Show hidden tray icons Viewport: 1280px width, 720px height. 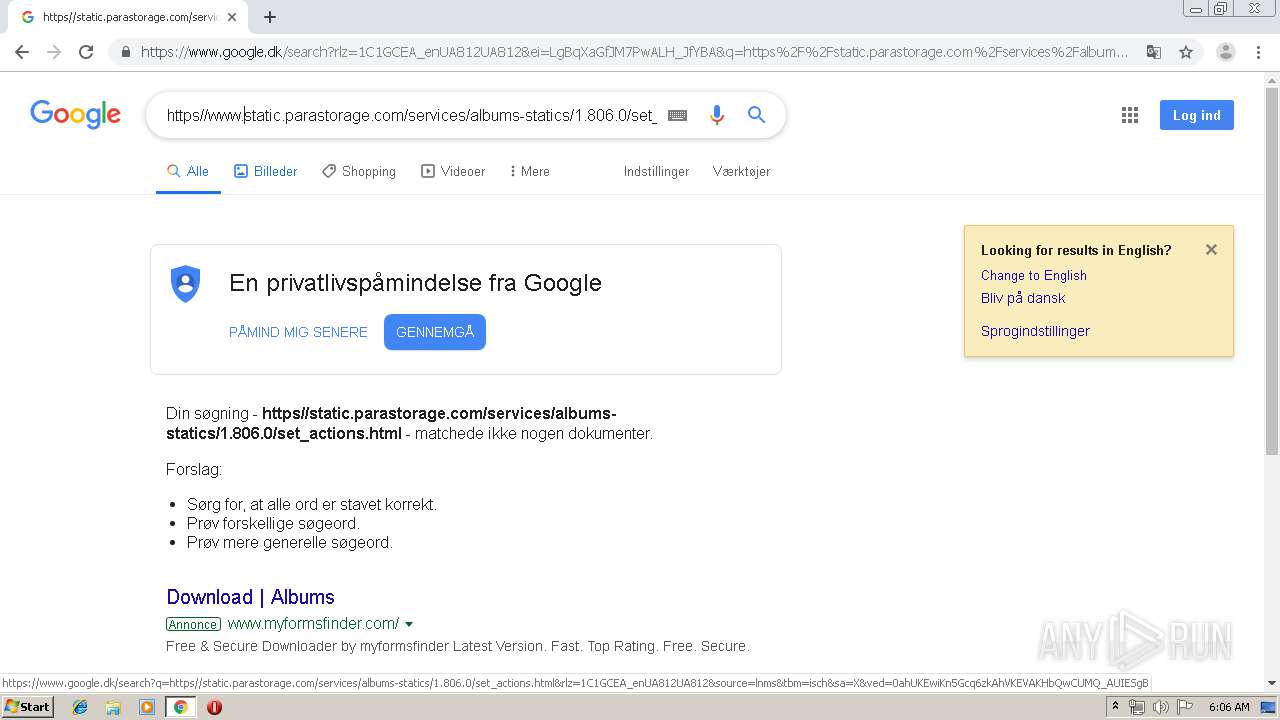tap(1115, 707)
